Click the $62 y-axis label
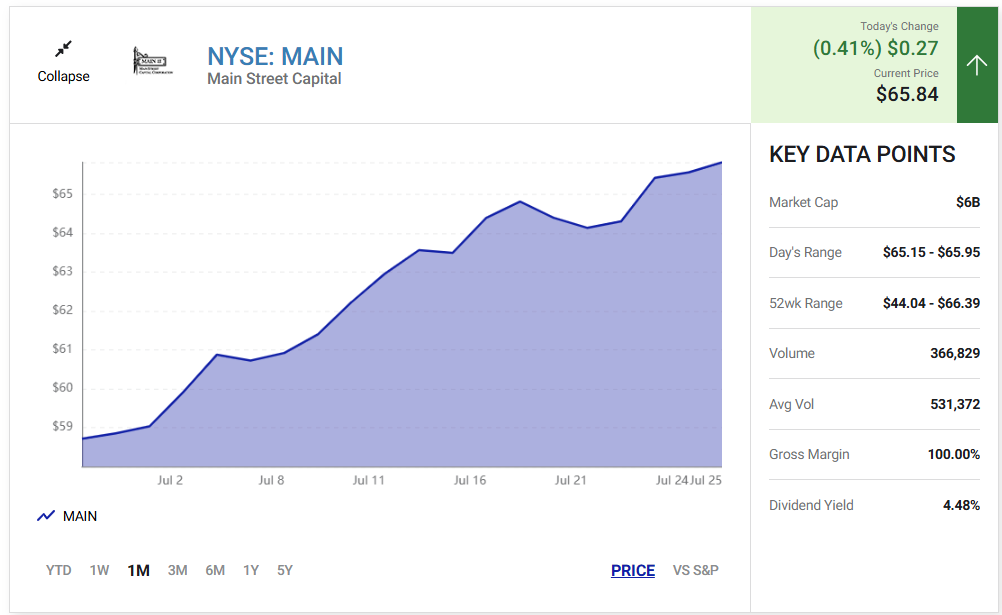Image resolution: width=1002 pixels, height=615 pixels. click(63, 310)
